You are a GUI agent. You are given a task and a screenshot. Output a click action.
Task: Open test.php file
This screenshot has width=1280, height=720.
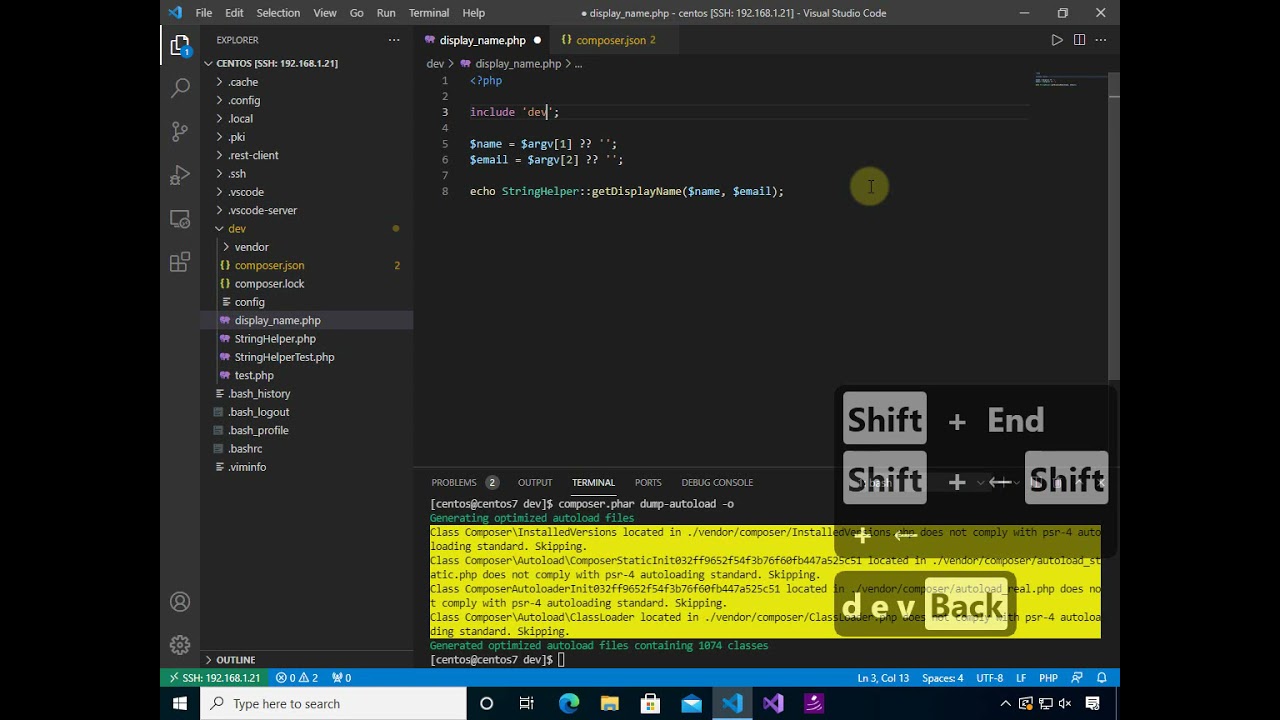[x=307, y=375]
